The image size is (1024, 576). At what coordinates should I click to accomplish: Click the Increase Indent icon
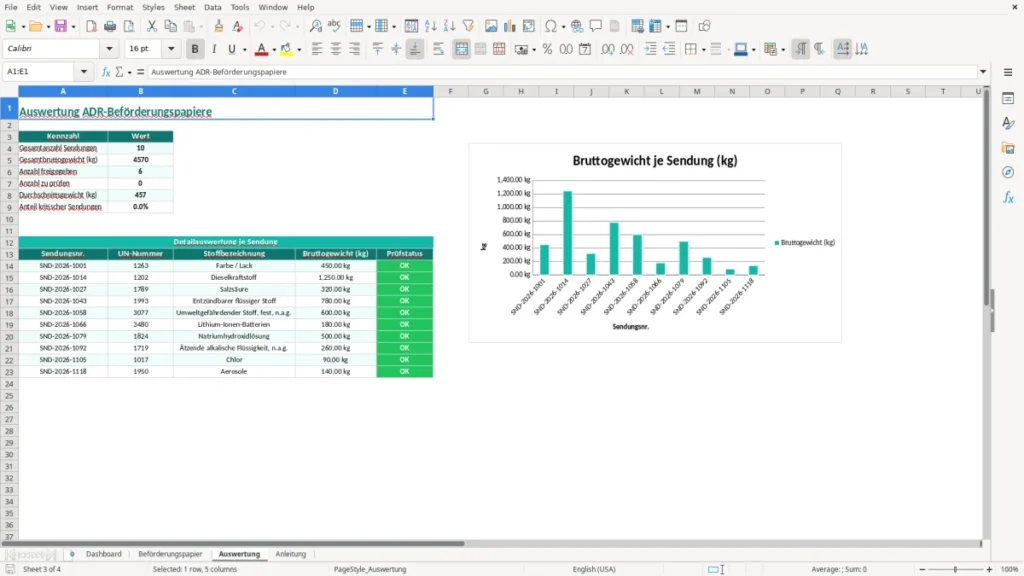pos(650,49)
